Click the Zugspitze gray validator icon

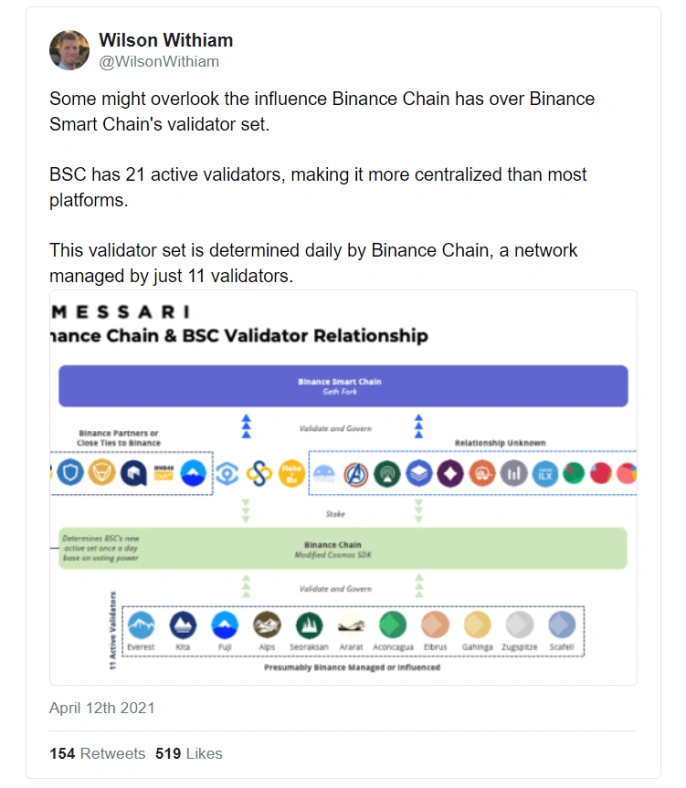pyautogui.click(x=520, y=625)
